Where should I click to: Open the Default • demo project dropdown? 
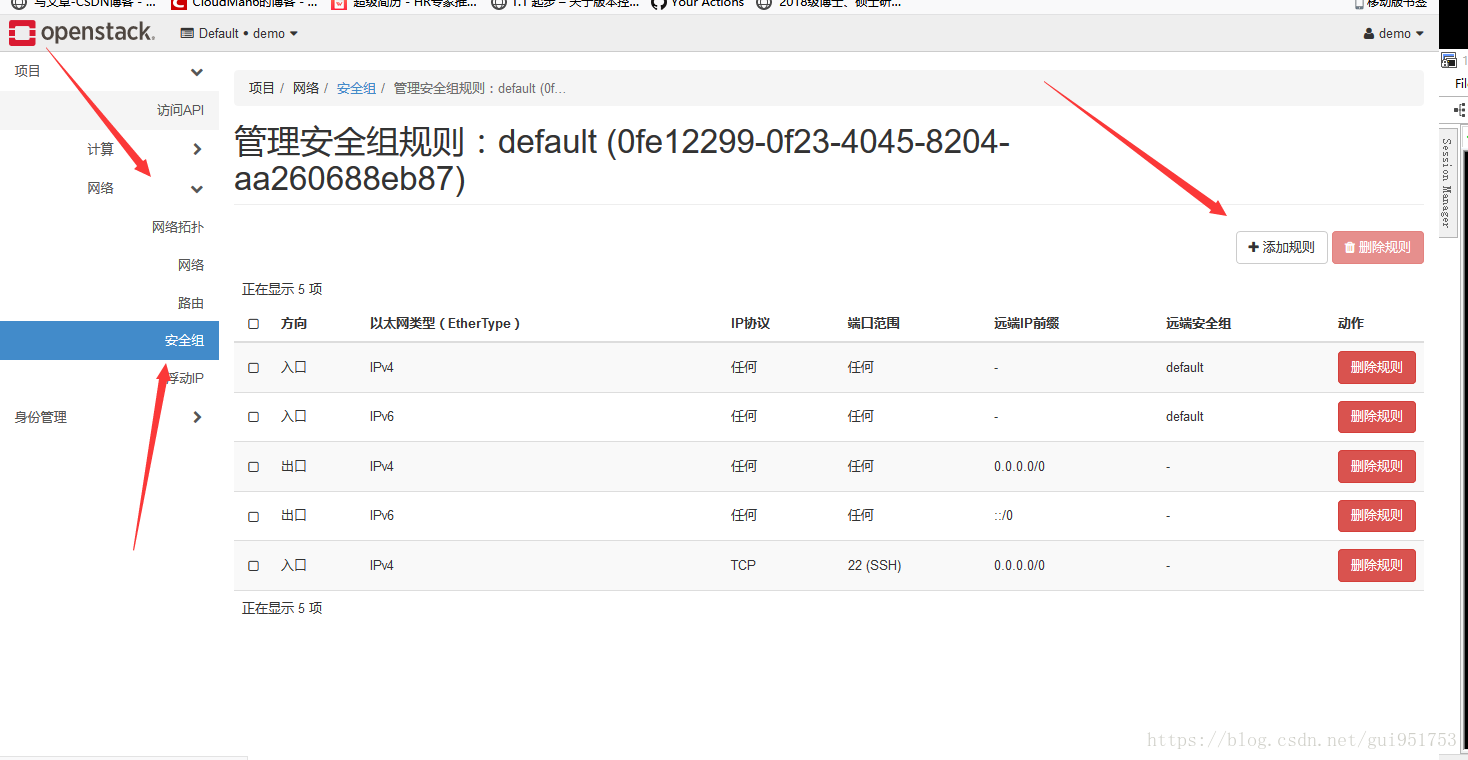pos(239,33)
